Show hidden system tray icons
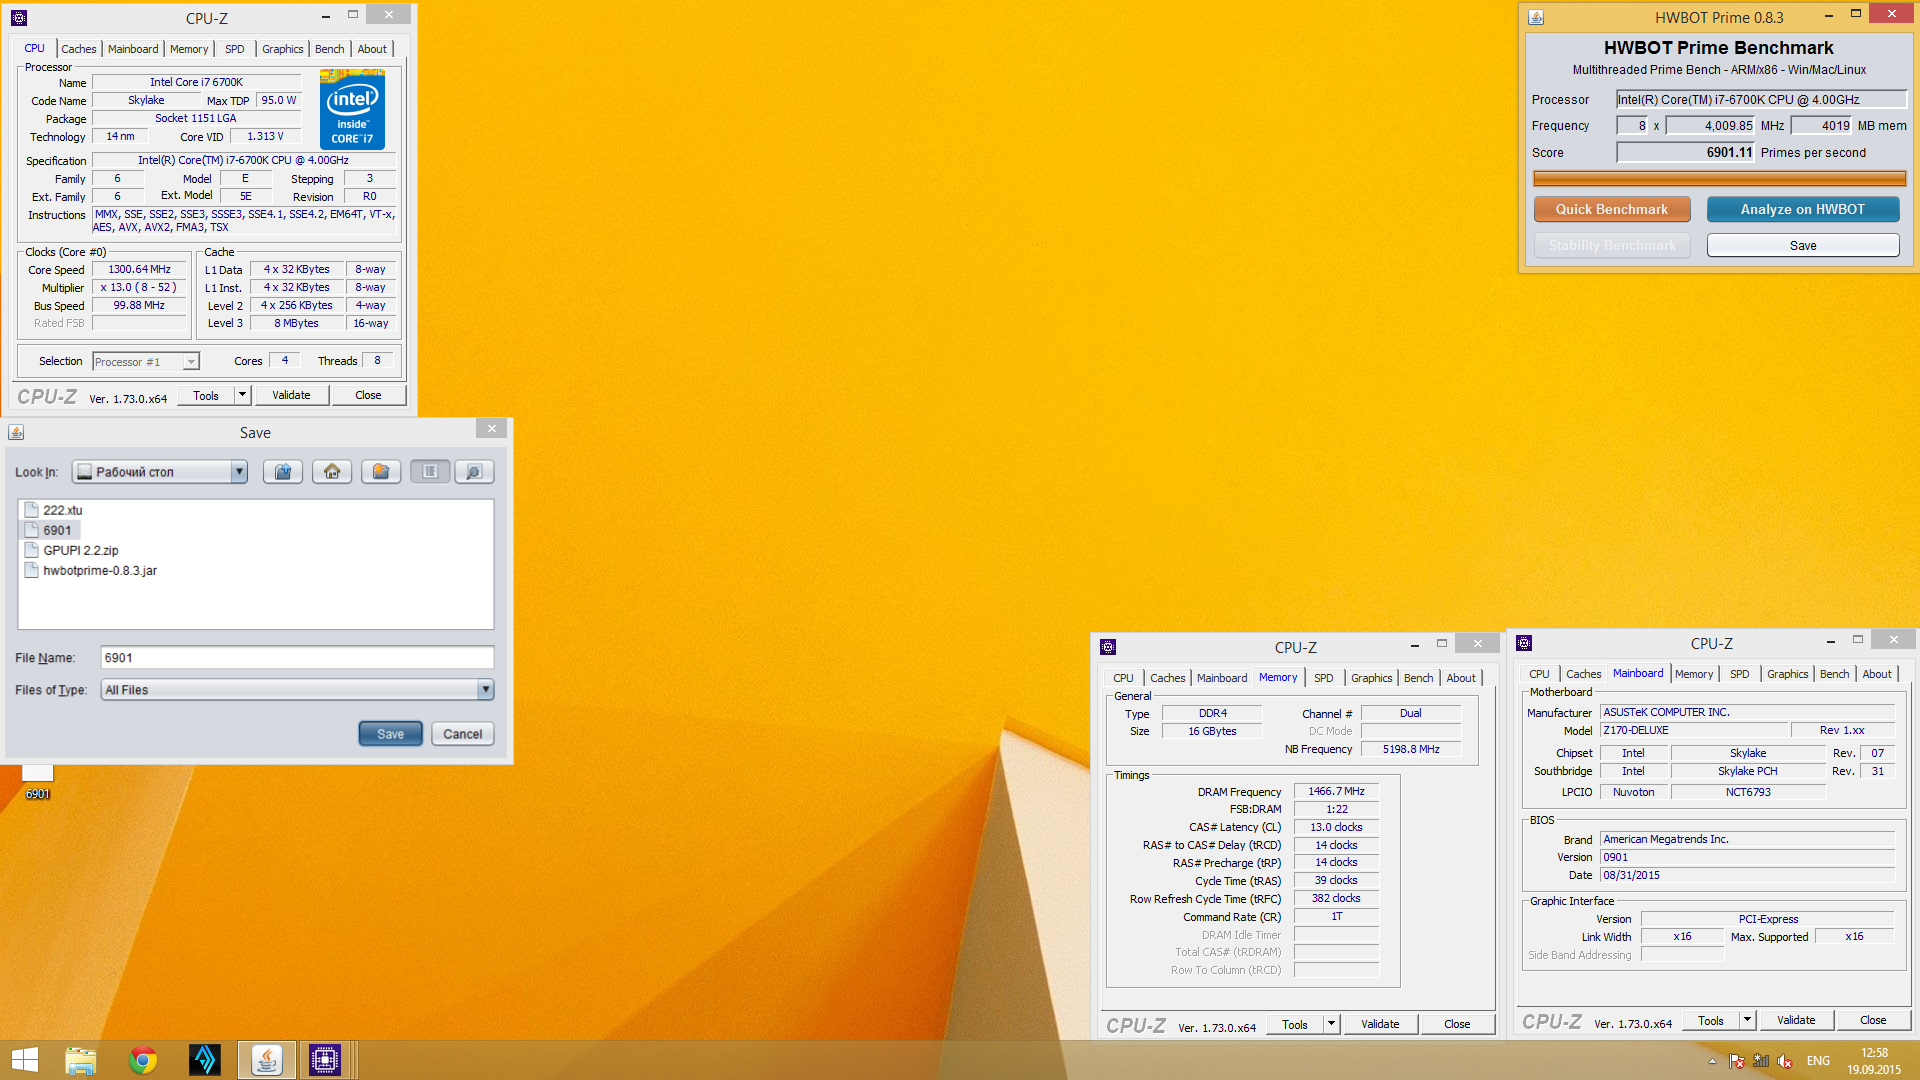 (1712, 1061)
